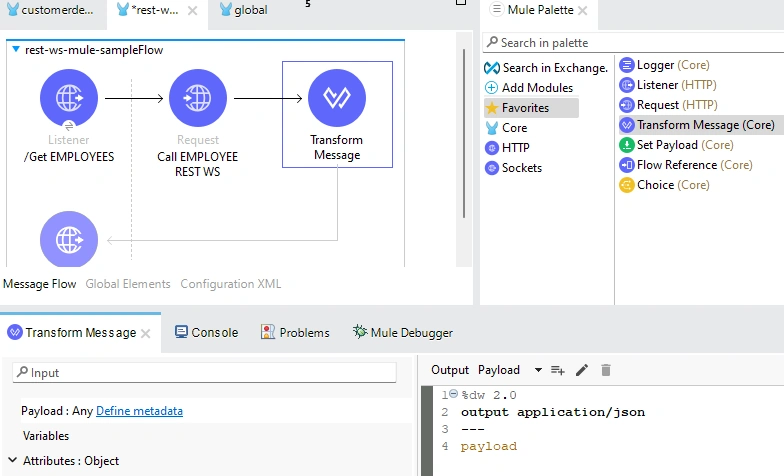Click the Payload : Any label

point(57,410)
